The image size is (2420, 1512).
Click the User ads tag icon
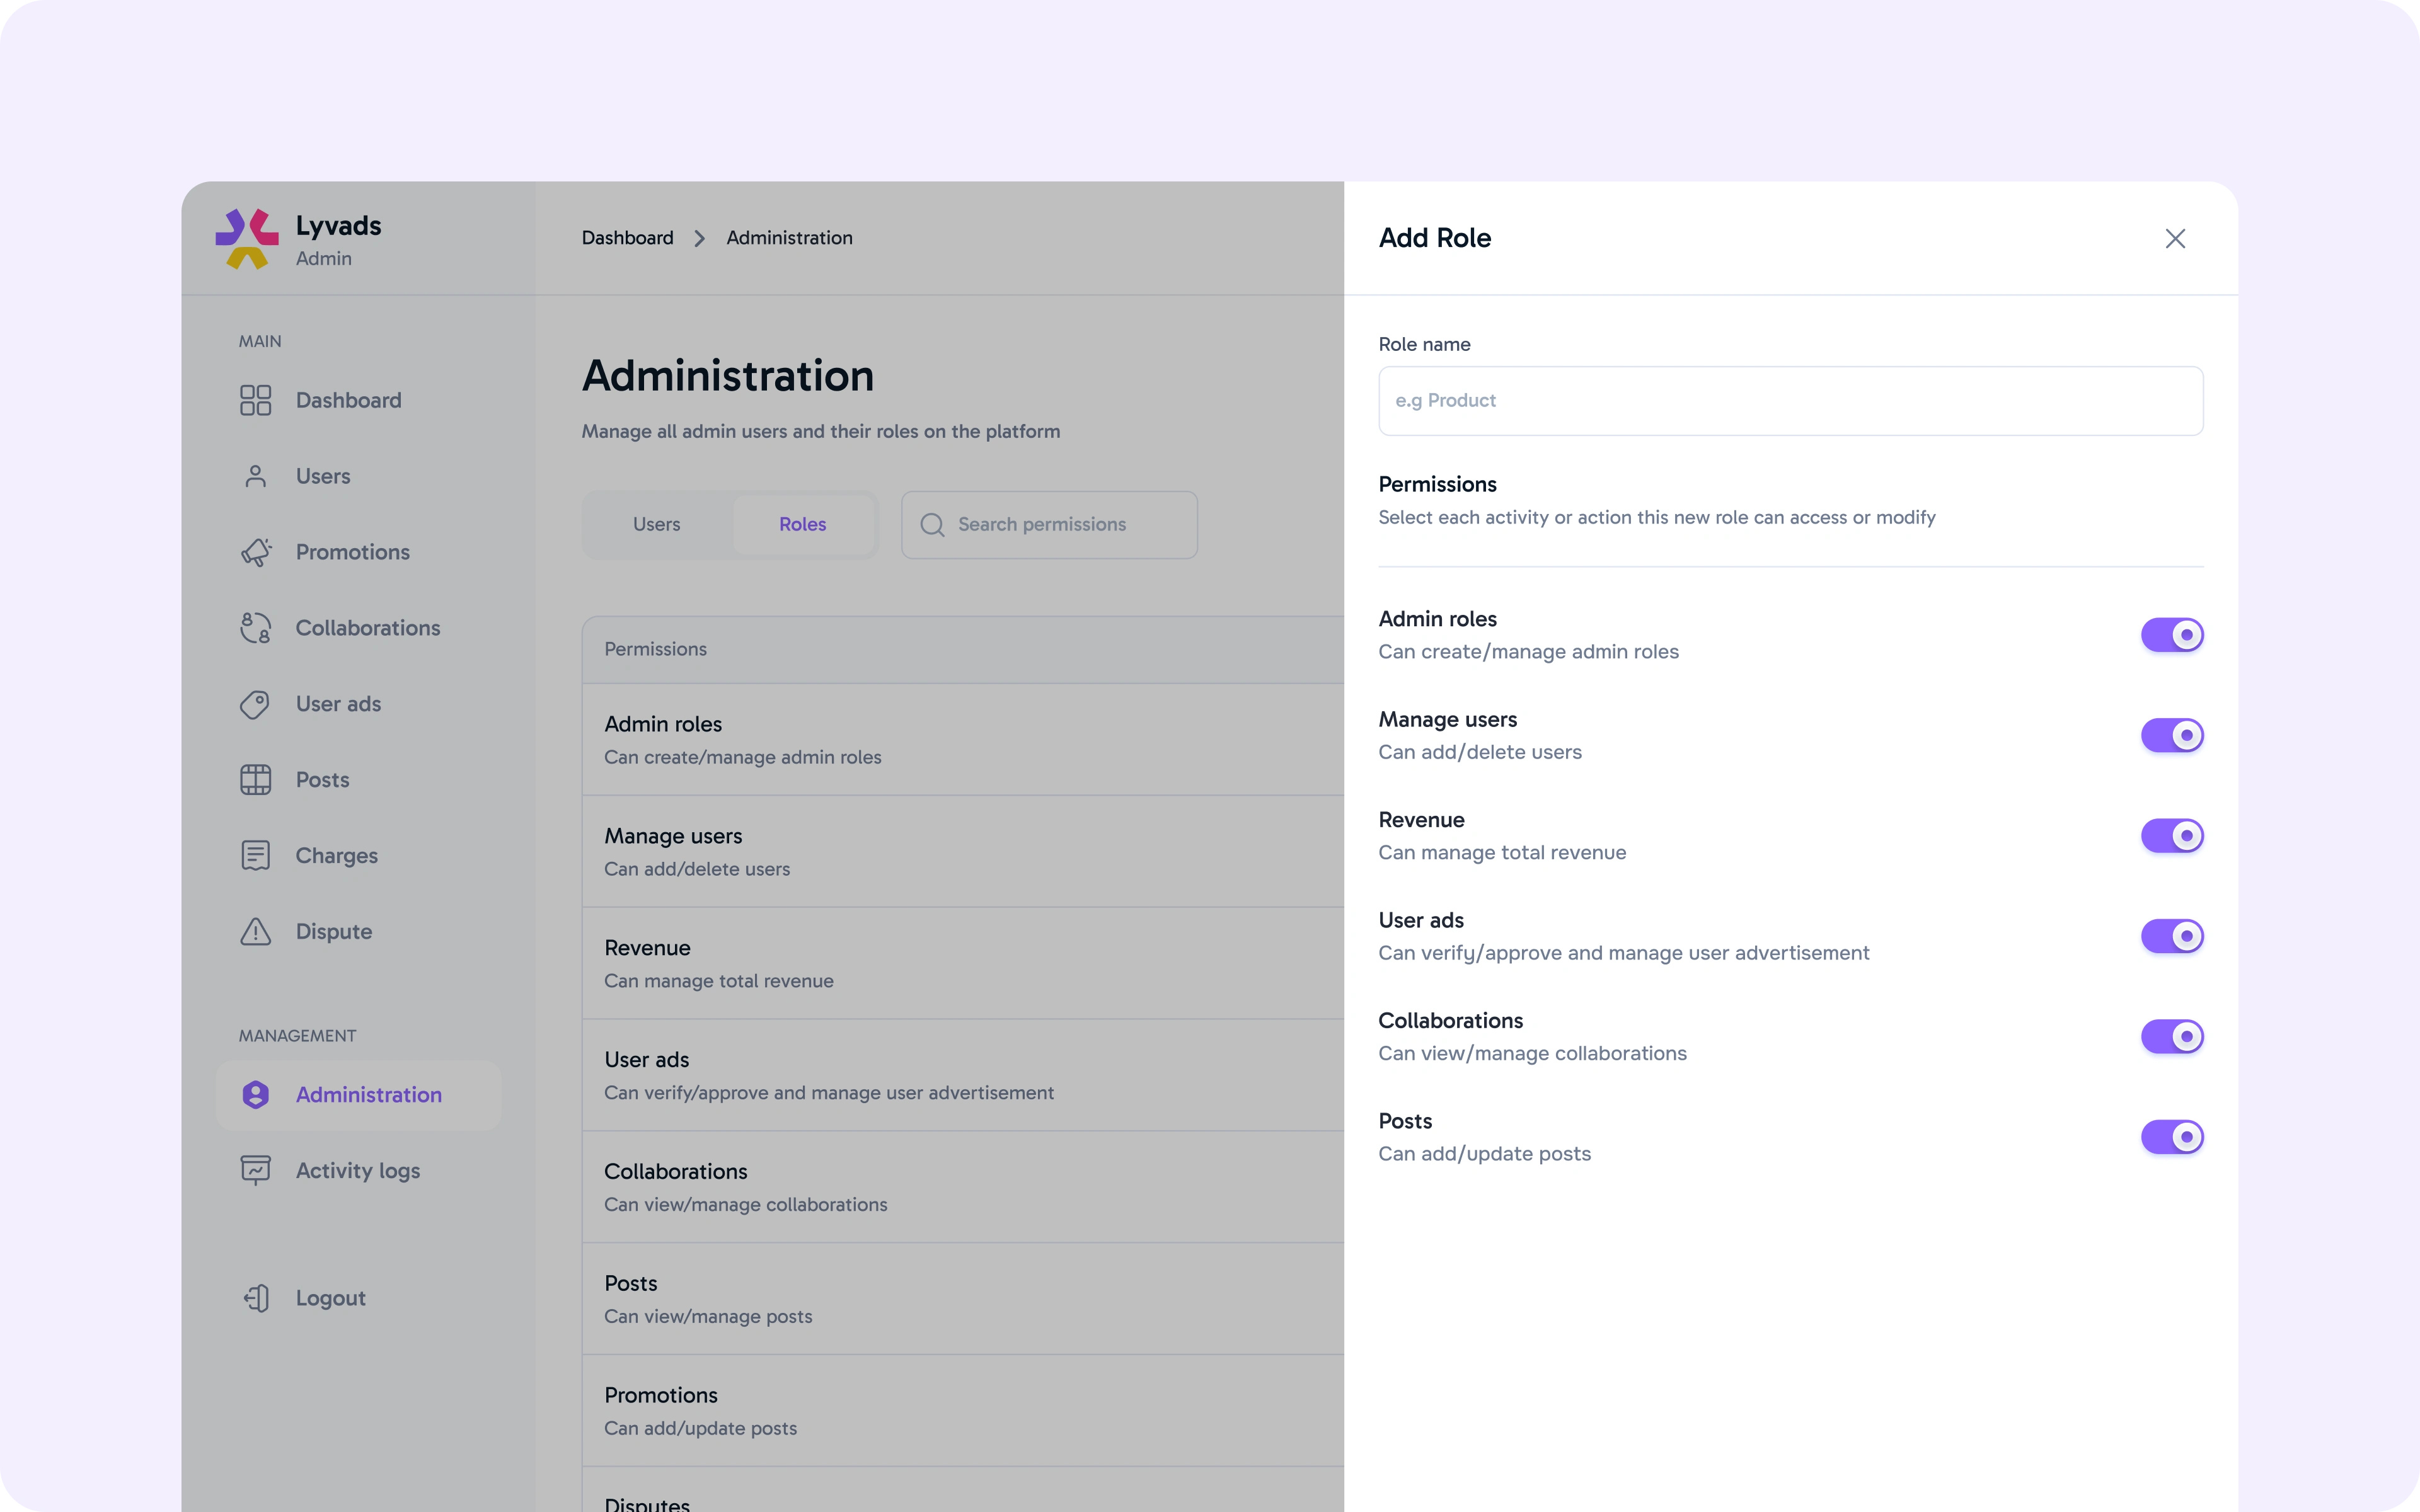[255, 704]
